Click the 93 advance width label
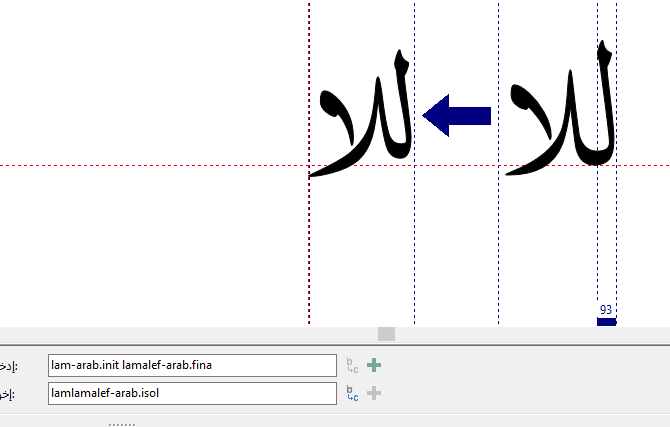This screenshot has height=427, width=670. point(606,310)
